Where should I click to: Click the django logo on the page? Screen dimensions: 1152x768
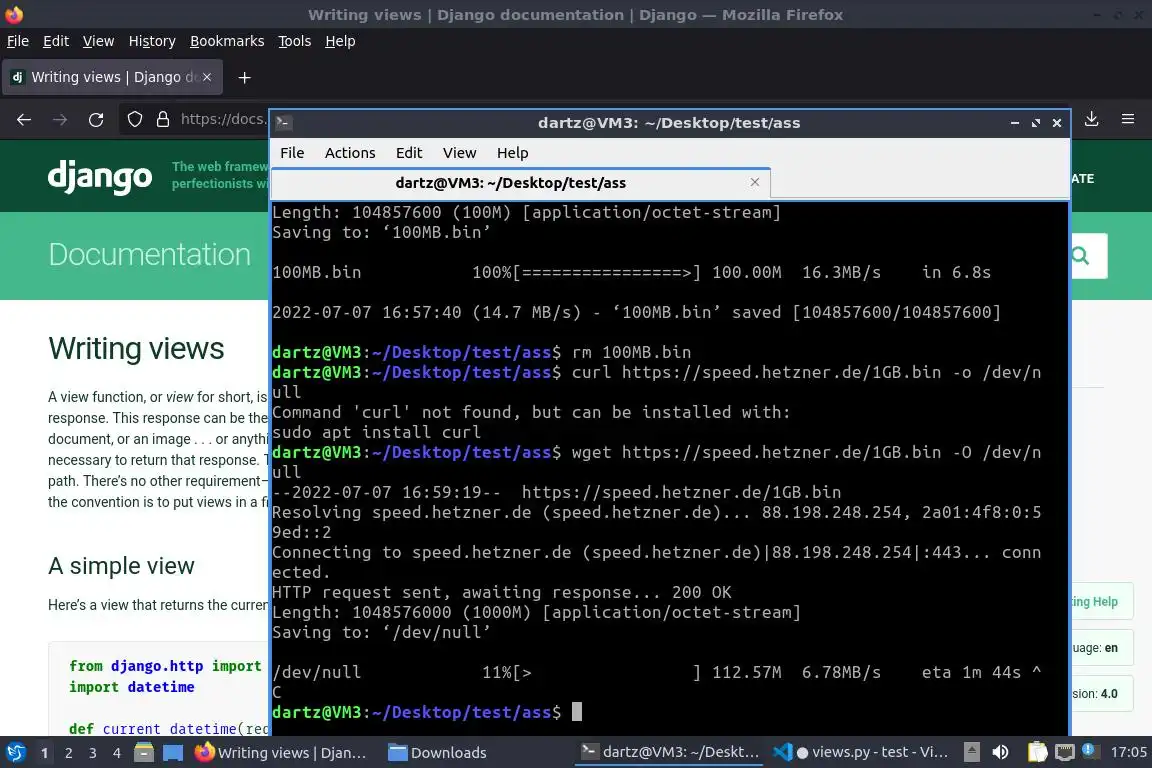100,177
